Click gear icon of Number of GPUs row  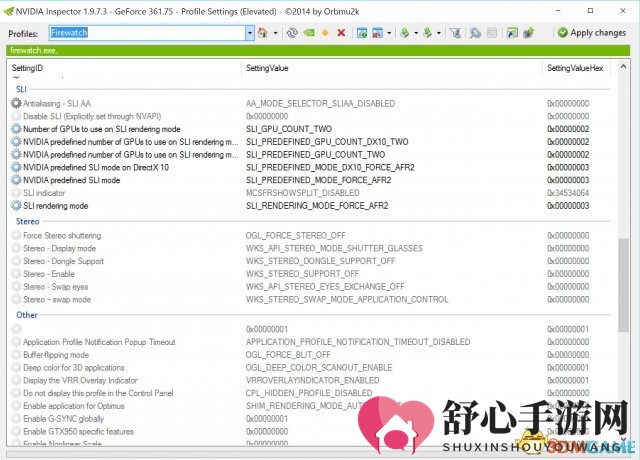[16, 129]
